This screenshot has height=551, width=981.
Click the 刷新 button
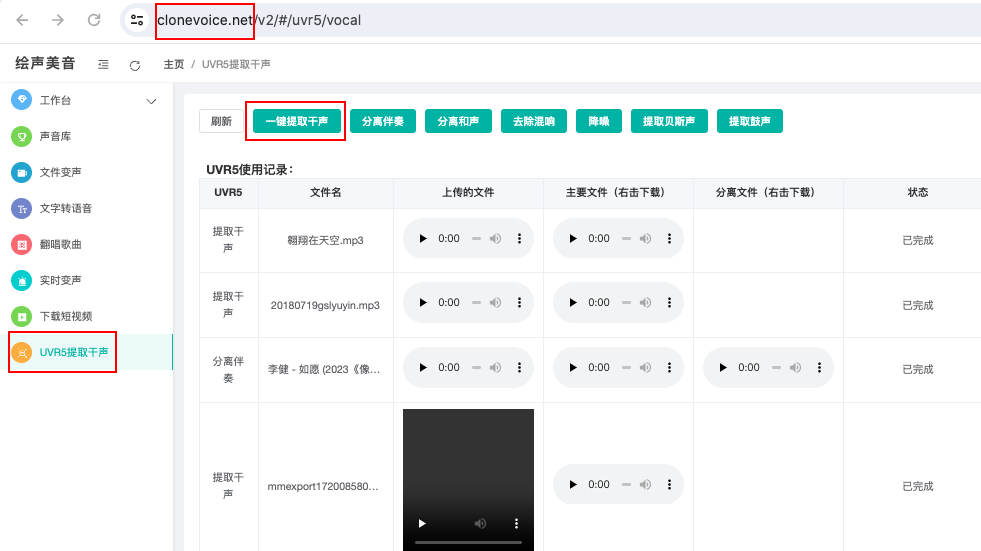pos(221,121)
